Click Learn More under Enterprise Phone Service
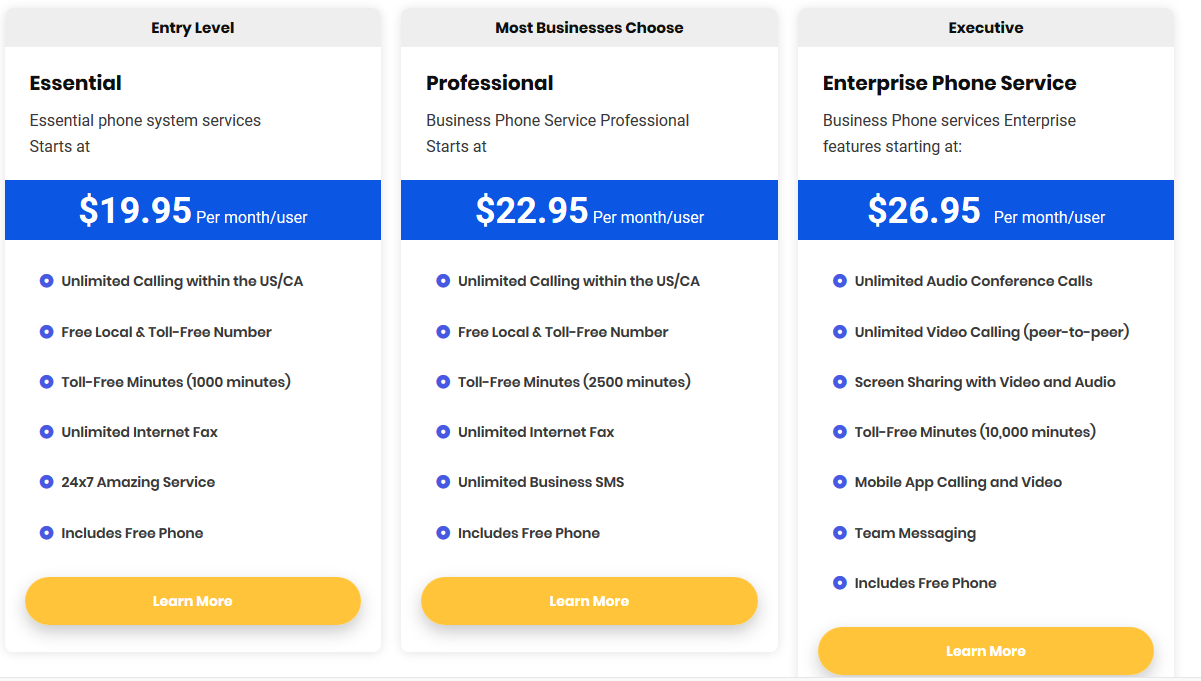Image resolution: width=1201 pixels, height=681 pixels. coord(986,651)
